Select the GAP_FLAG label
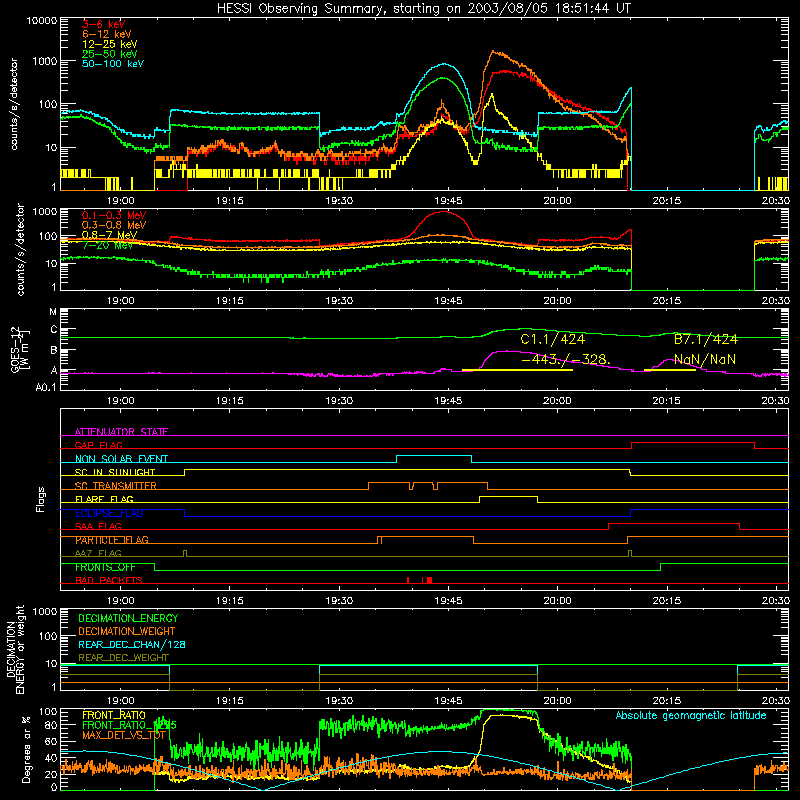Image resolution: width=800 pixels, height=800 pixels. [98, 445]
